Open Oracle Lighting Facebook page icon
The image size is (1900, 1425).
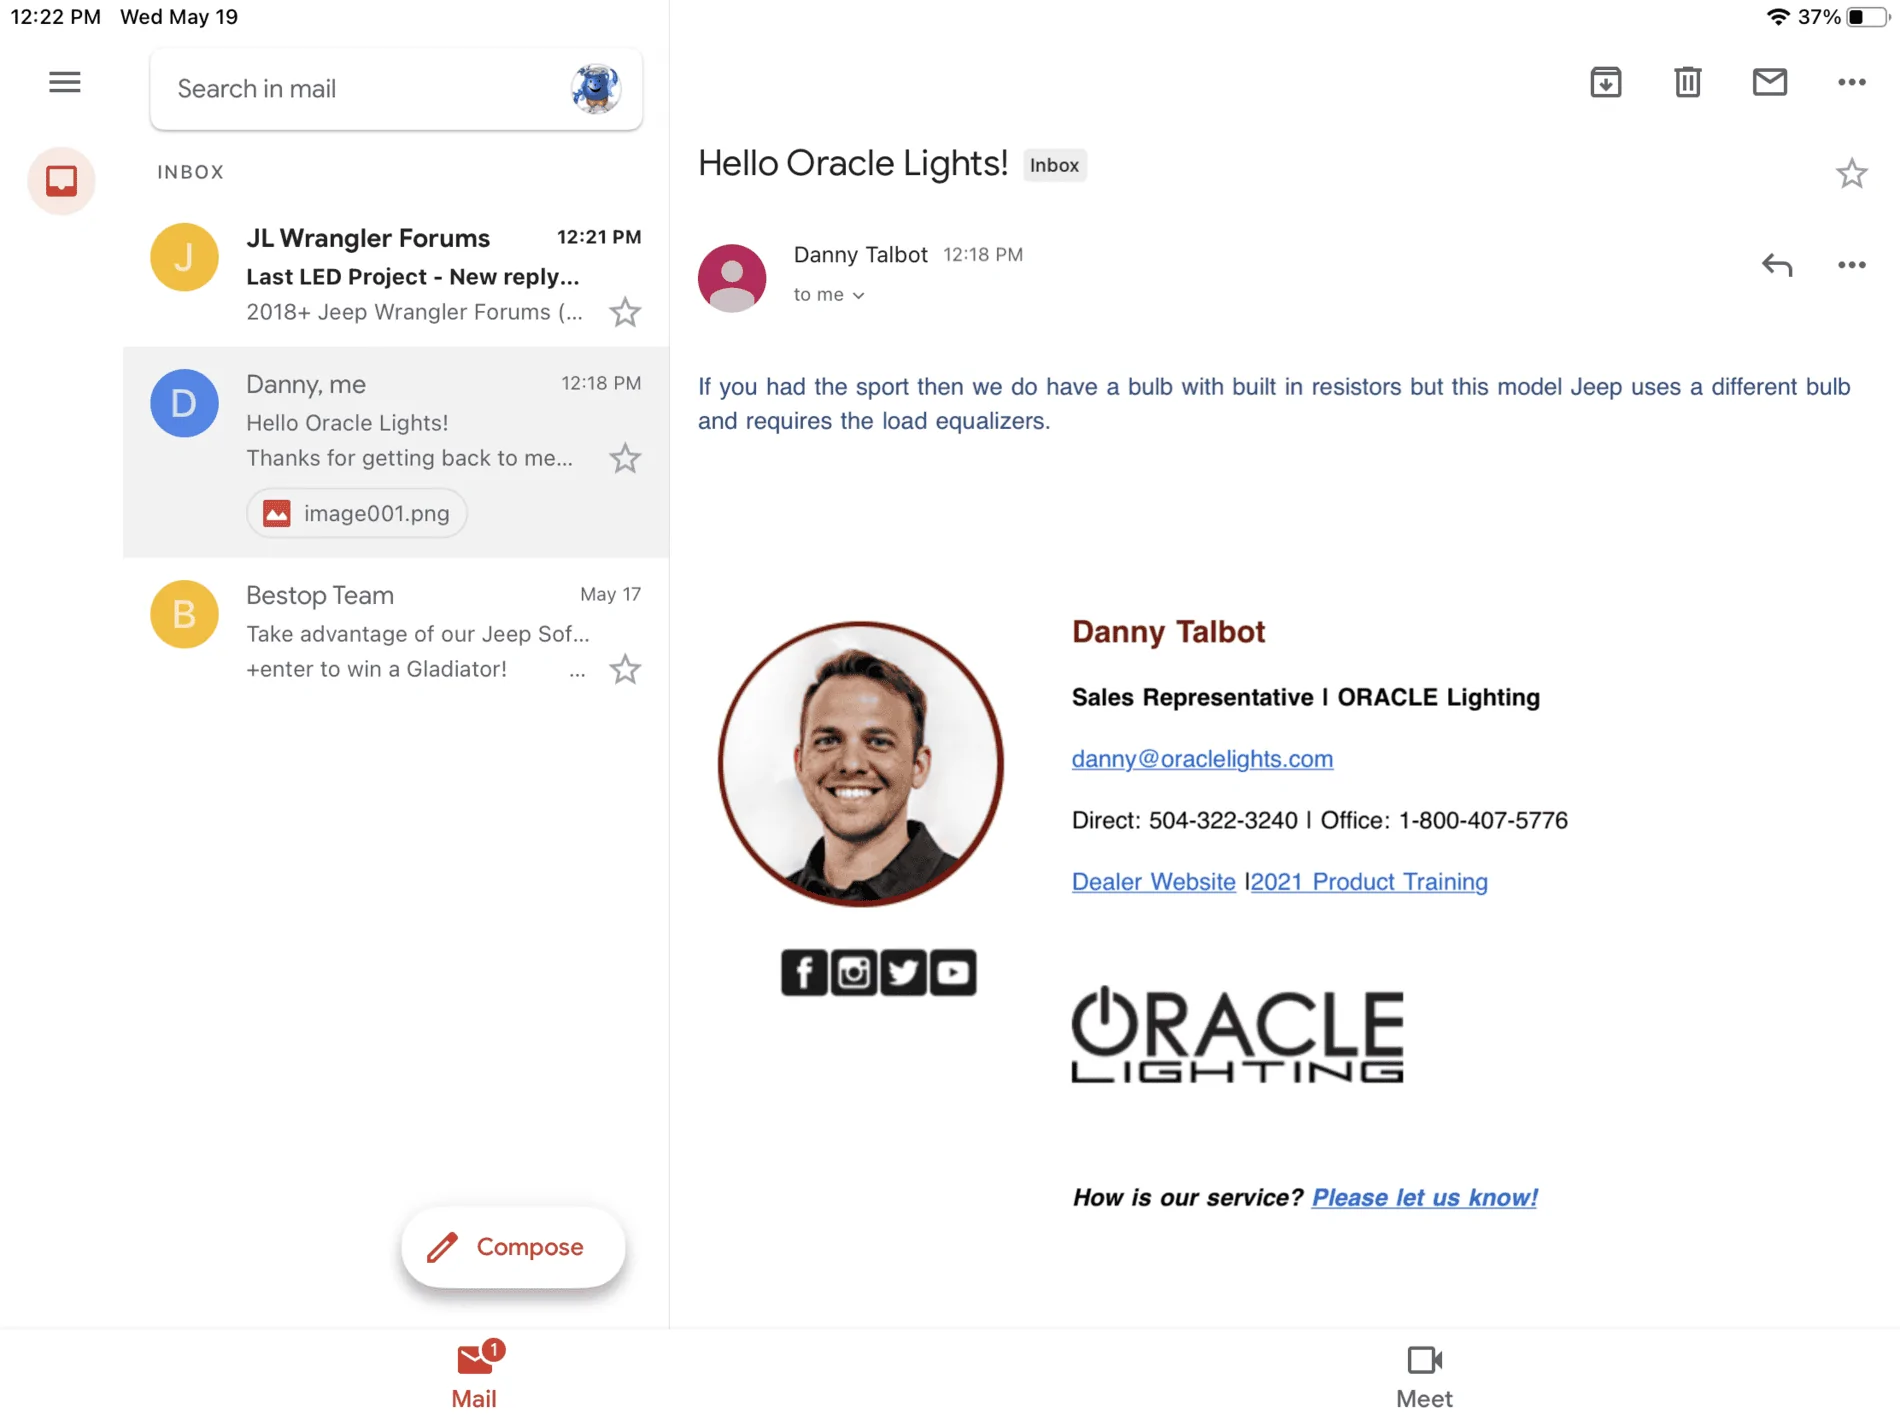click(x=804, y=972)
